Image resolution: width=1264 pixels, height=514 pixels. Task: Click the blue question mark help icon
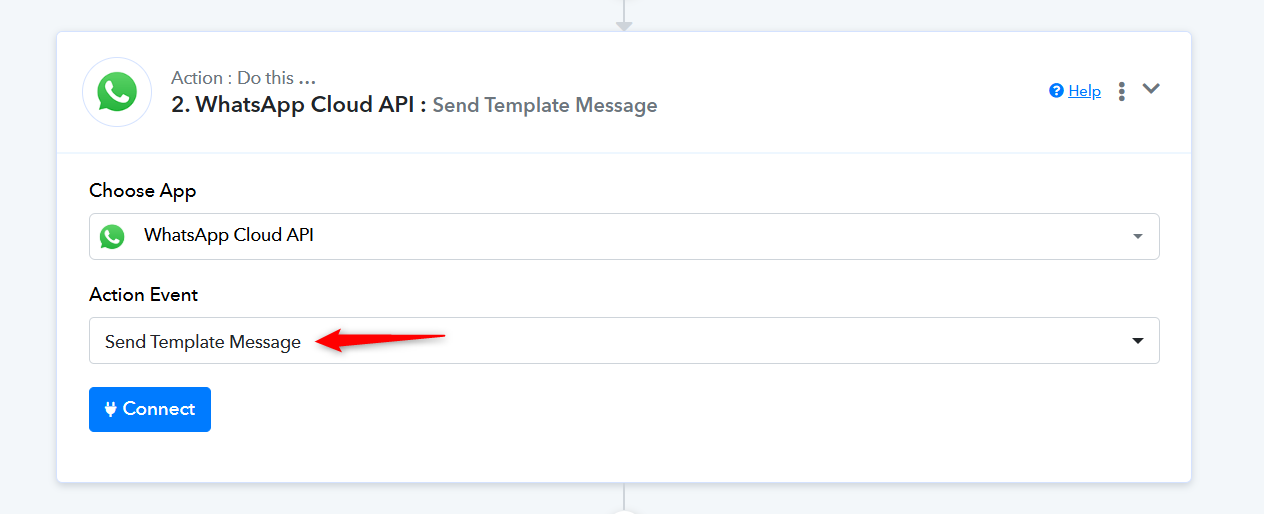tap(1056, 91)
